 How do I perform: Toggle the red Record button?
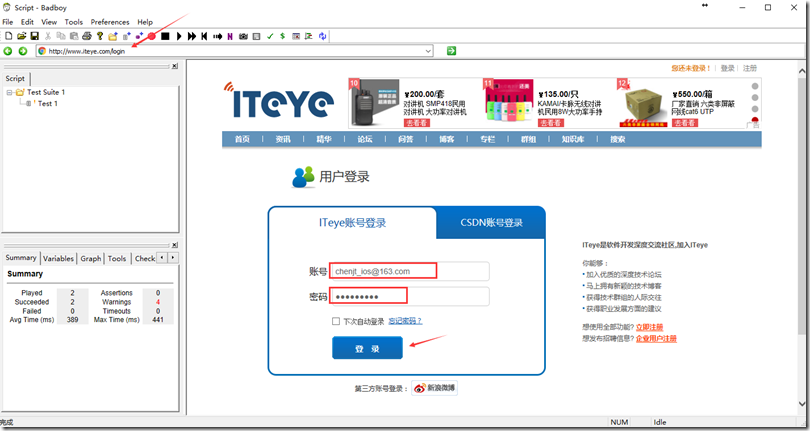click(x=152, y=36)
